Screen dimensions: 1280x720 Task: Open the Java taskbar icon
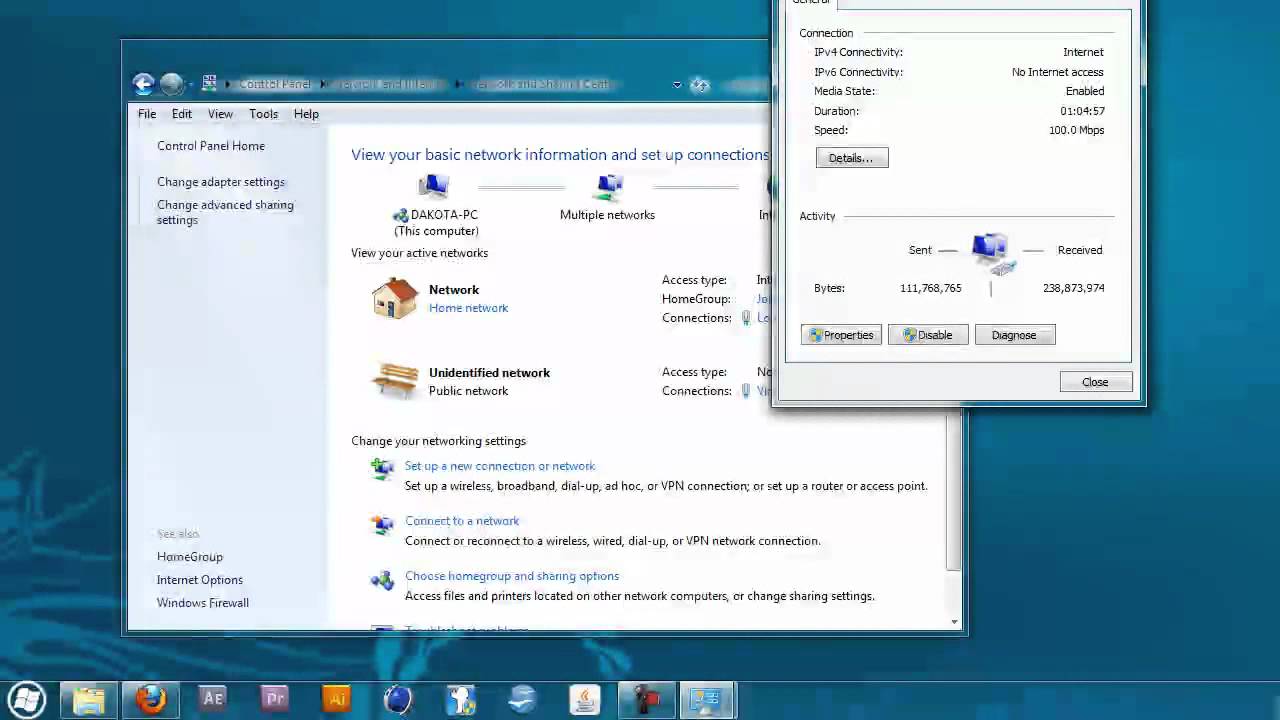585,700
